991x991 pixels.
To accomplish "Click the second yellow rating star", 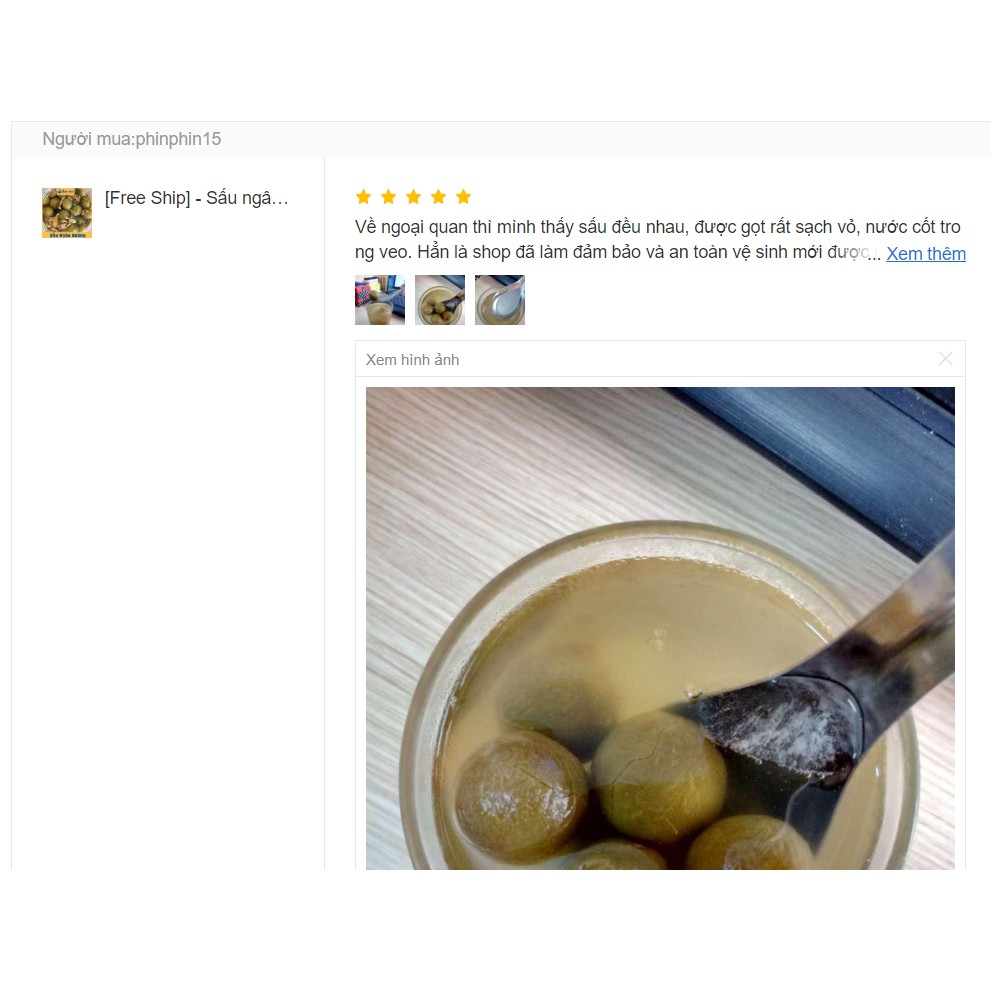I will 389,197.
